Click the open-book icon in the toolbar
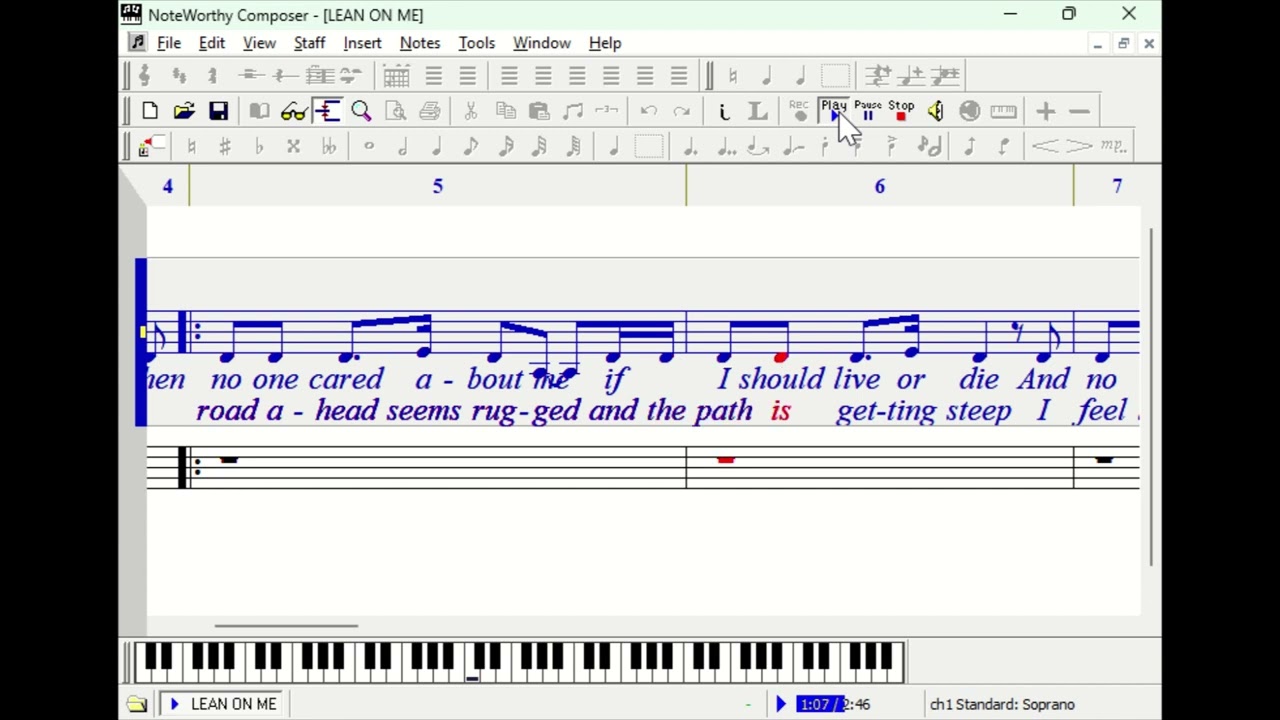Image resolution: width=1280 pixels, height=720 pixels. [259, 111]
